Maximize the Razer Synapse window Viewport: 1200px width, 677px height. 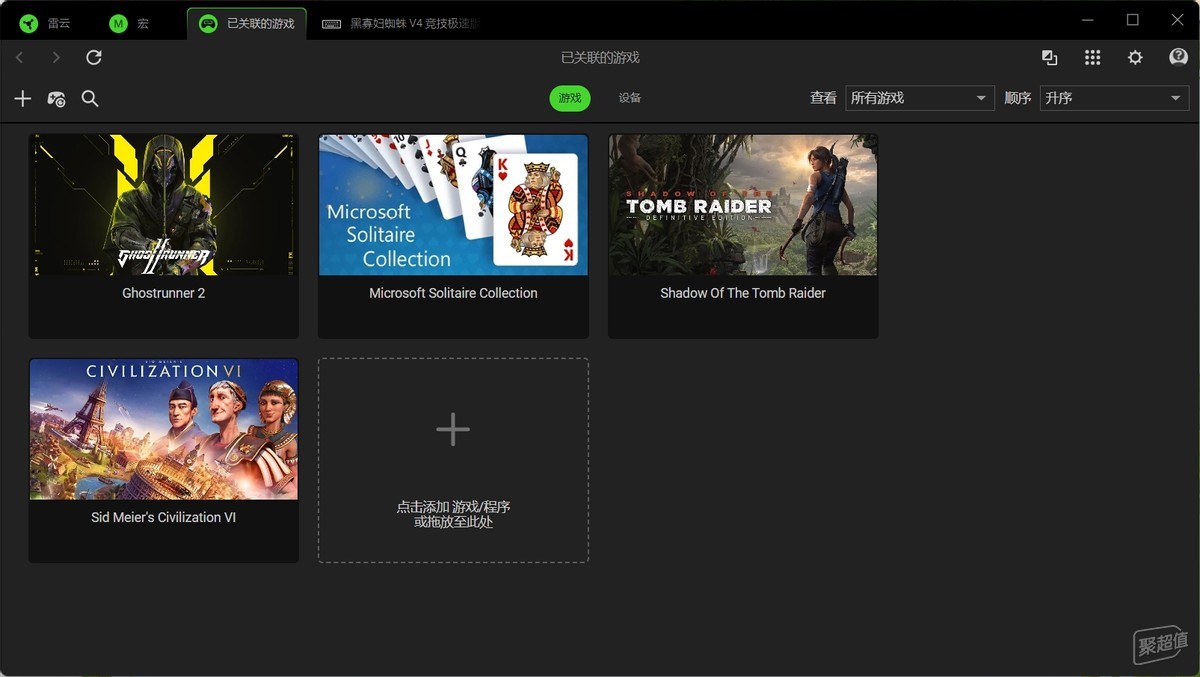coord(1133,20)
